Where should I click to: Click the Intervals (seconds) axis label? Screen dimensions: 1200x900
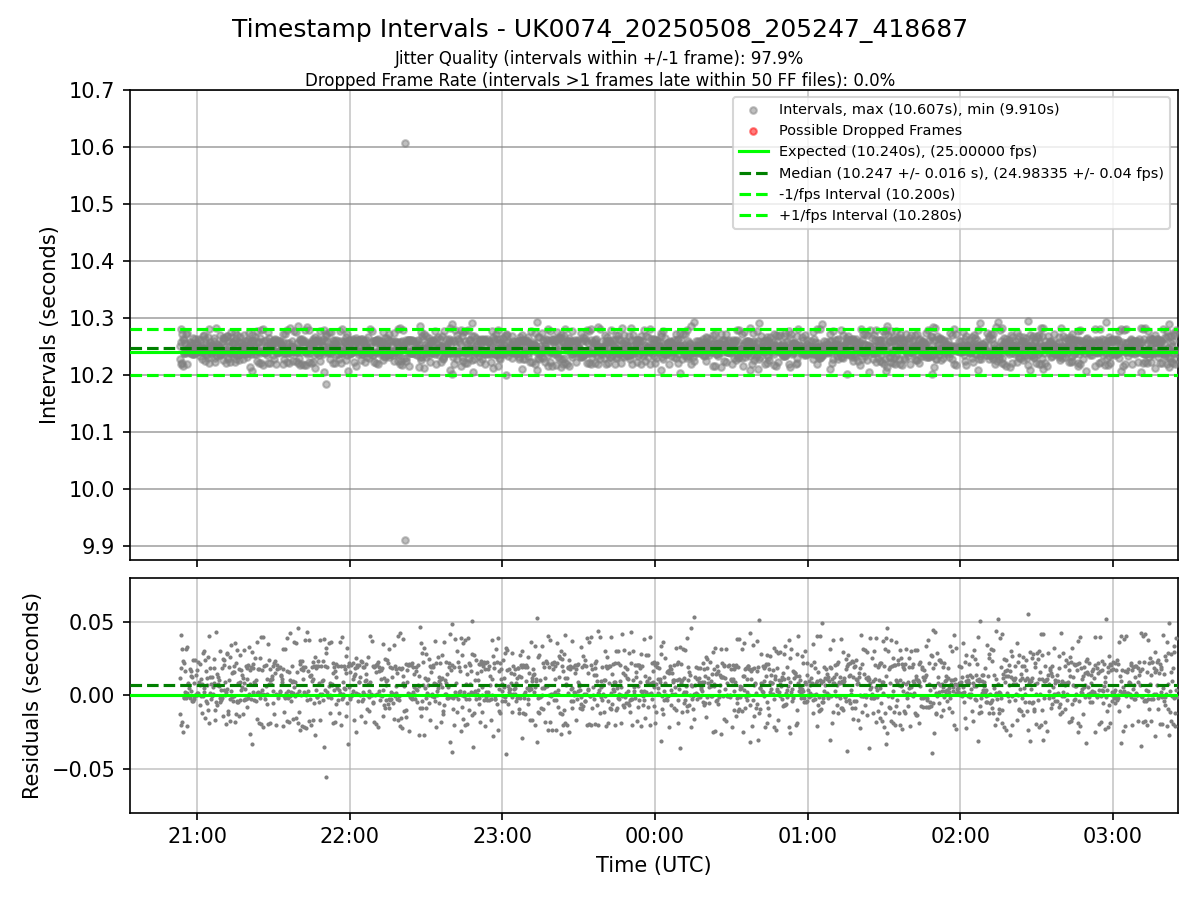[x=49, y=325]
